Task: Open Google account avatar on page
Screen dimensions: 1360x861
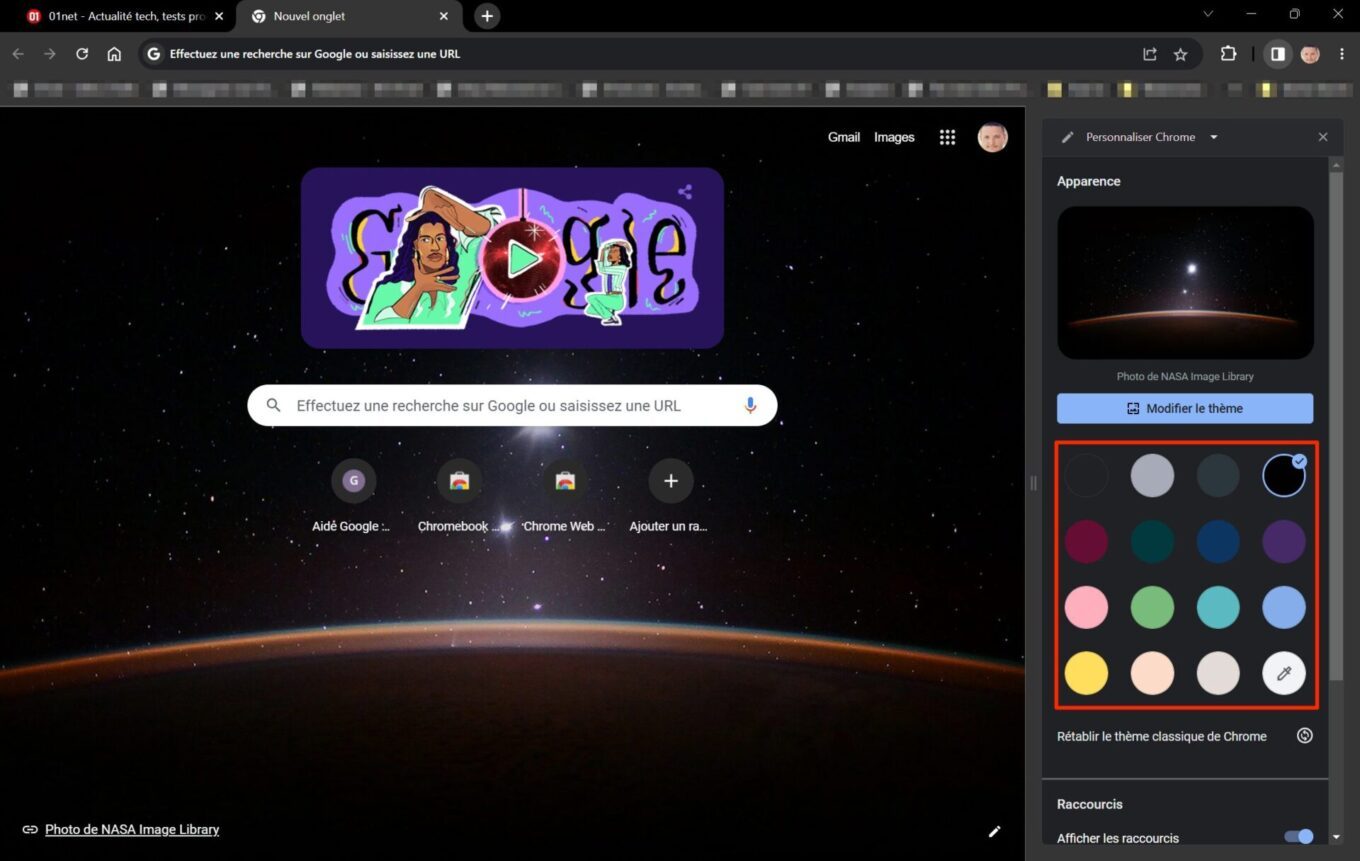Action: 992,137
